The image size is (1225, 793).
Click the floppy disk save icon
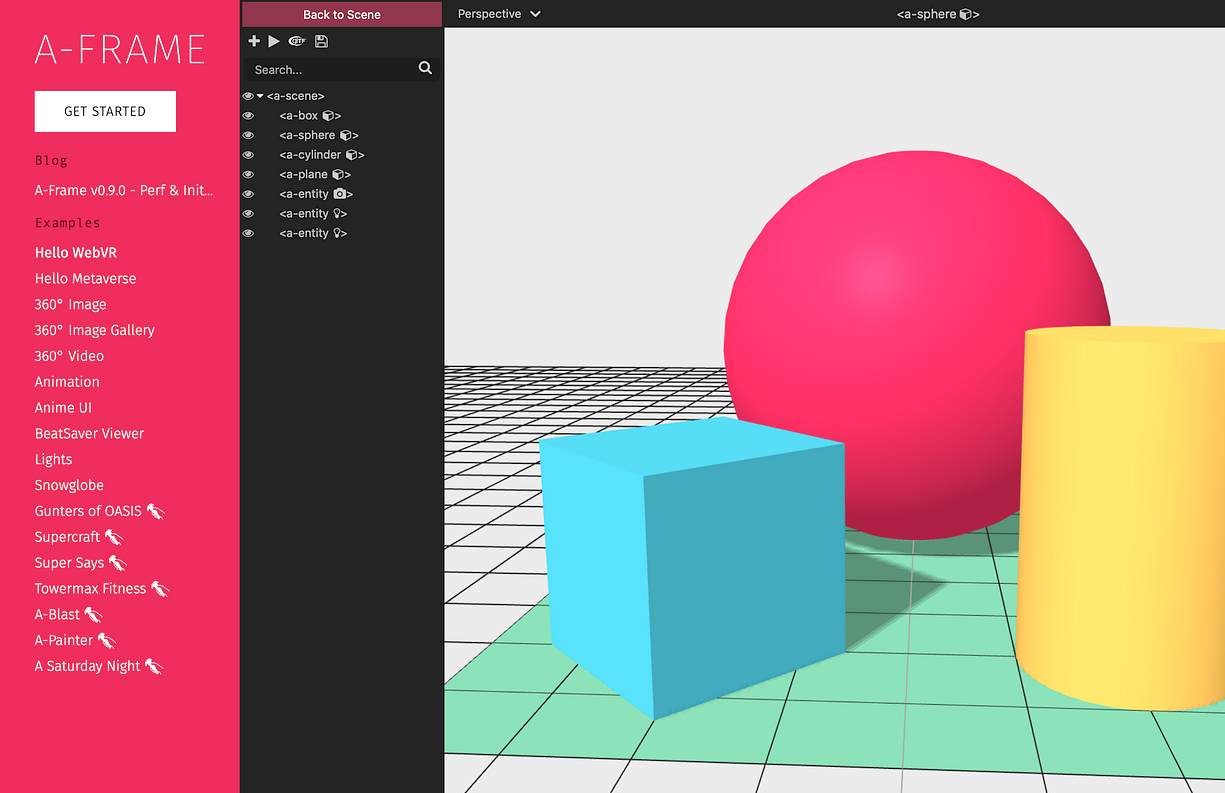[x=321, y=41]
